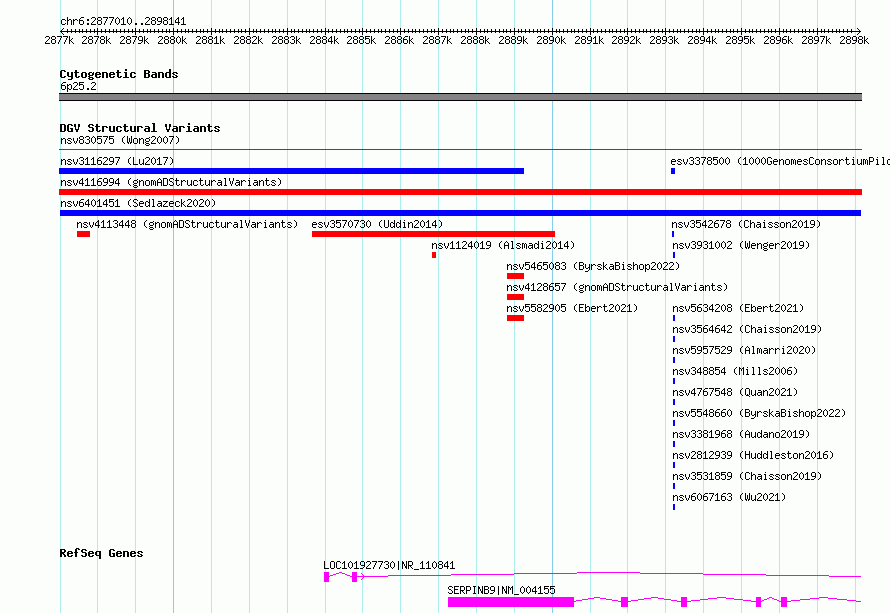Select the SERPINB9|NM_004155 gene label
Viewport: 890px width, 613px height.
click(501, 590)
